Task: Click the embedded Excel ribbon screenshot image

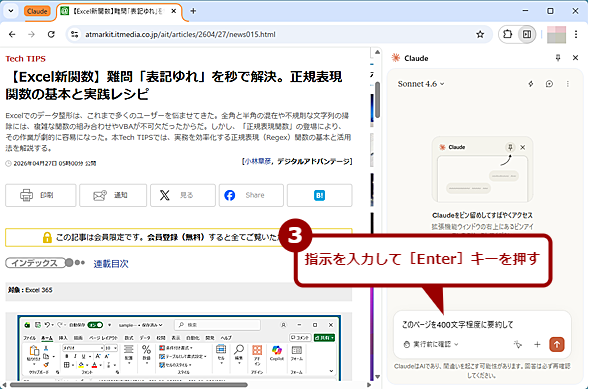Action: [x=179, y=349]
